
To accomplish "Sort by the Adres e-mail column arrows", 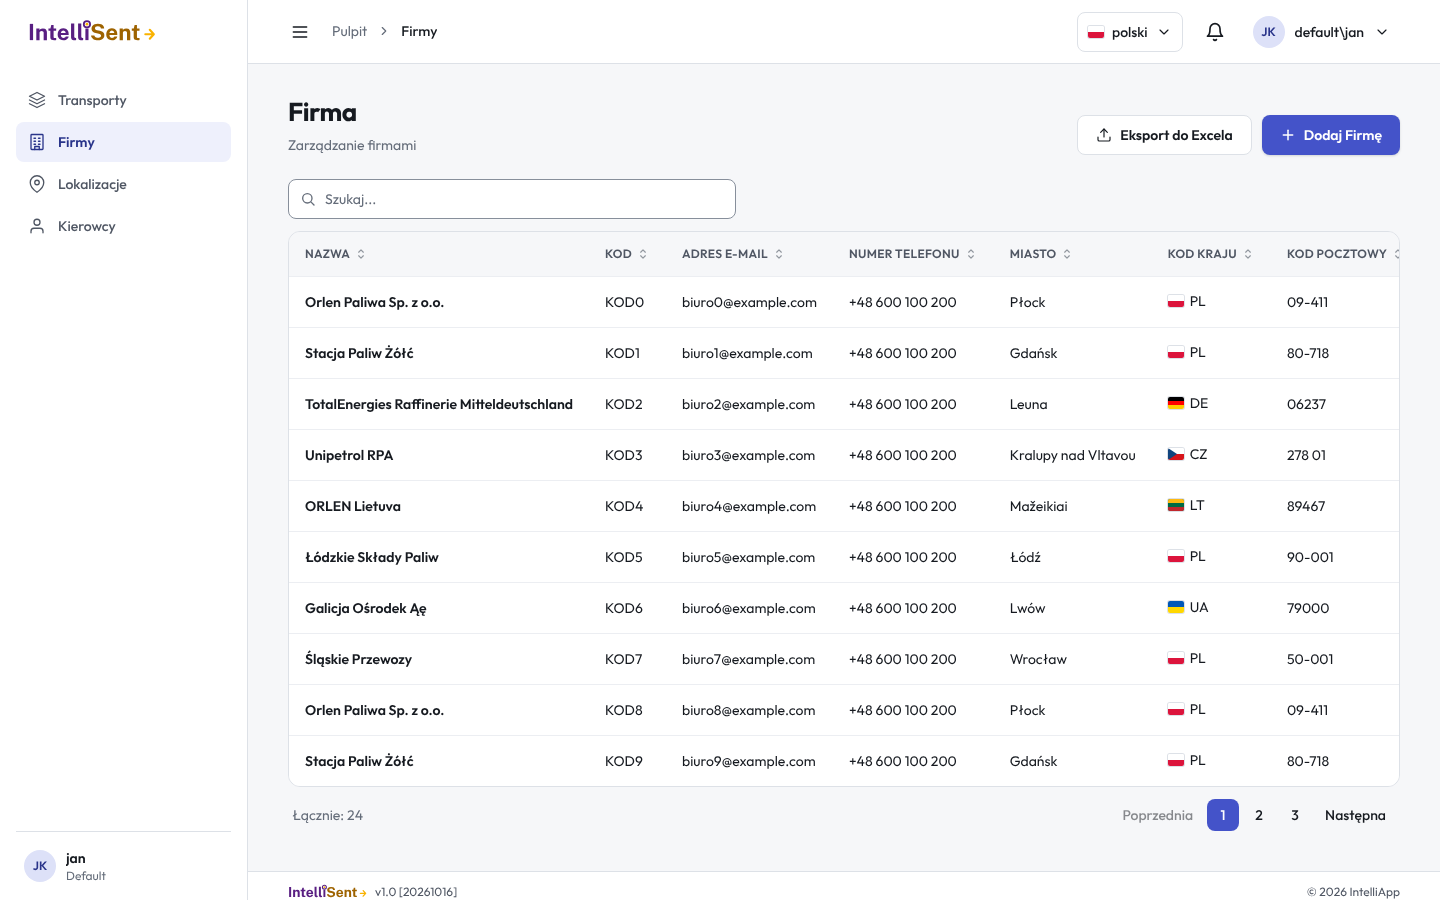I will pyautogui.click(x=779, y=254).
